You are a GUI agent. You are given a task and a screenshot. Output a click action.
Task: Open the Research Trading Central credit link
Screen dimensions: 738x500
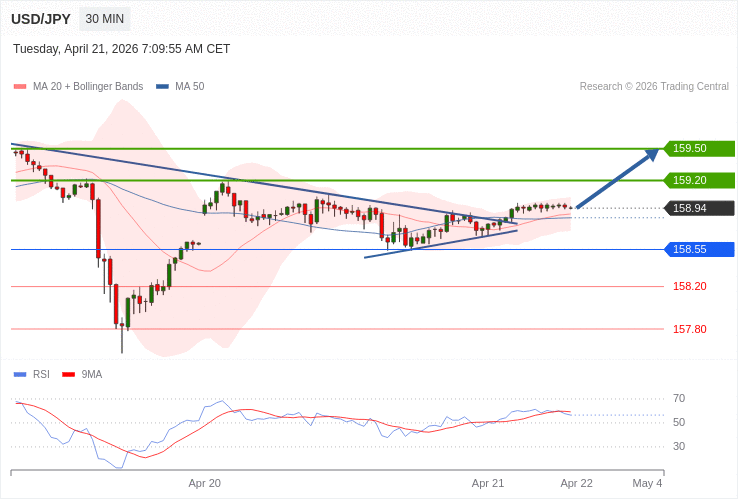(654, 87)
